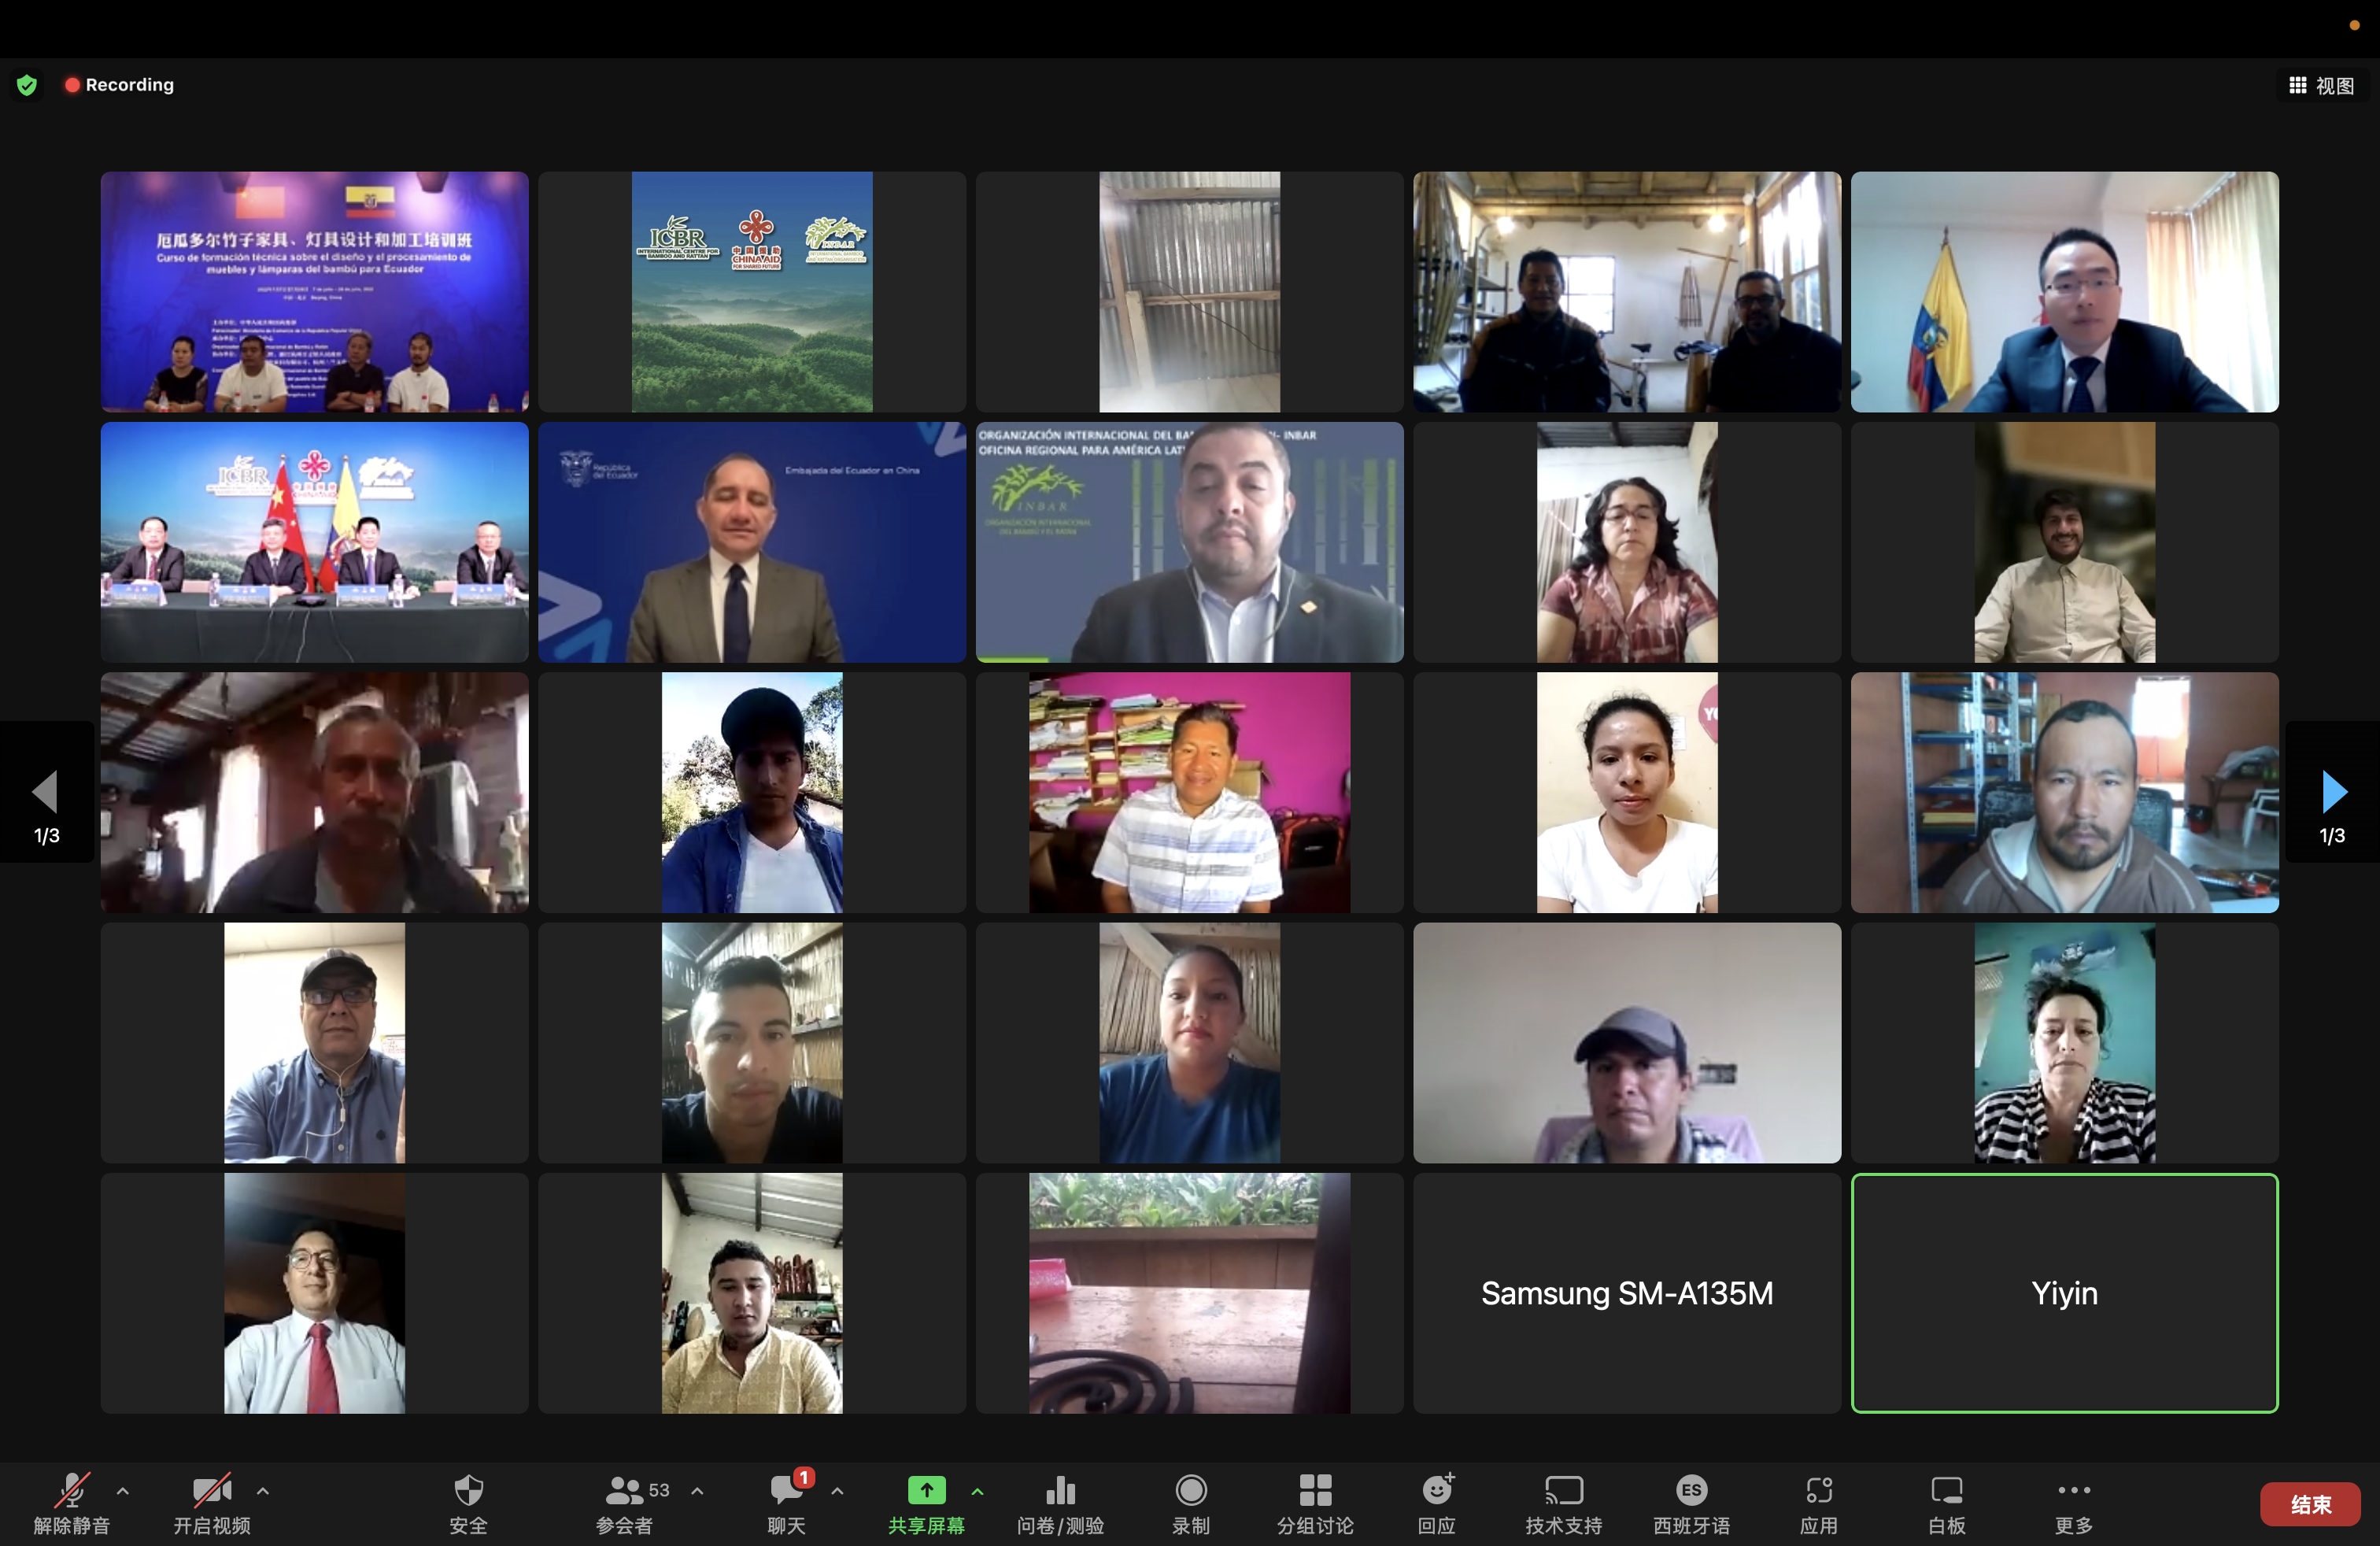Click the Record (录制) icon

click(1190, 1490)
